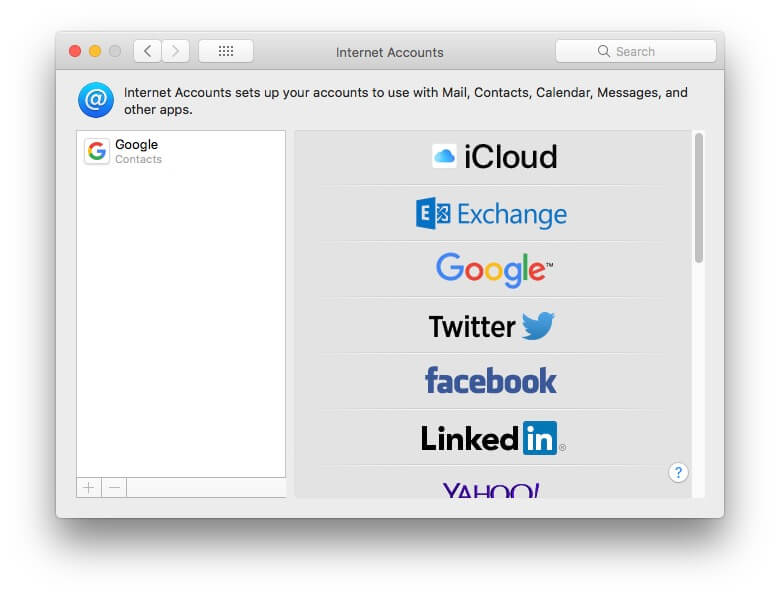Screen dimensions: 780x598
Task: Go forward with the right chevron button
Action: click(175, 51)
